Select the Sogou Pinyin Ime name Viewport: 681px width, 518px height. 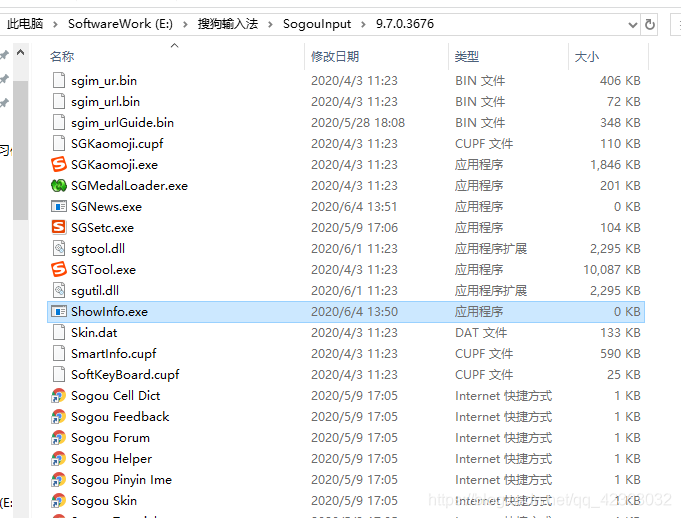pos(122,479)
